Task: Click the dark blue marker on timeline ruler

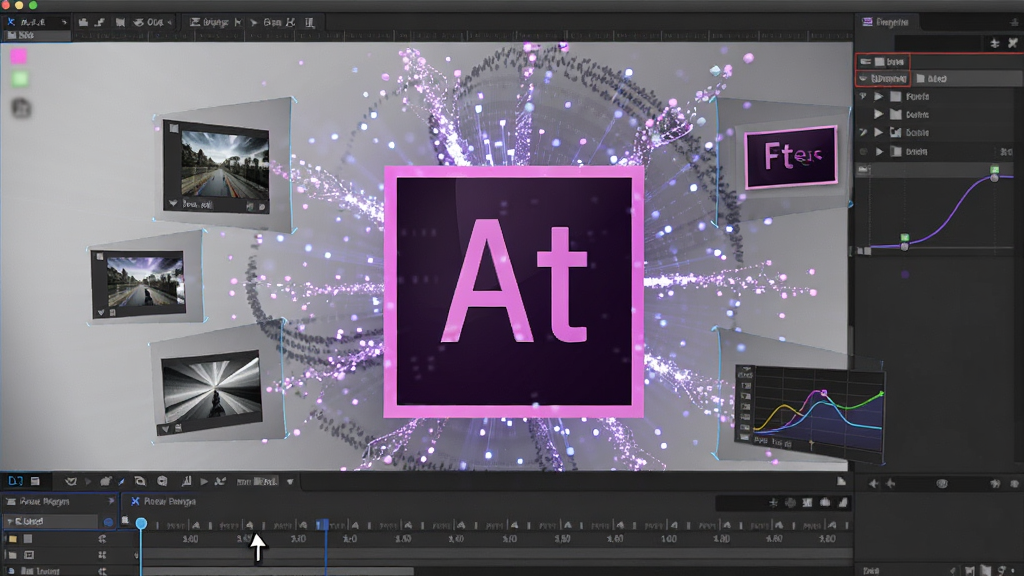Action: click(323, 524)
